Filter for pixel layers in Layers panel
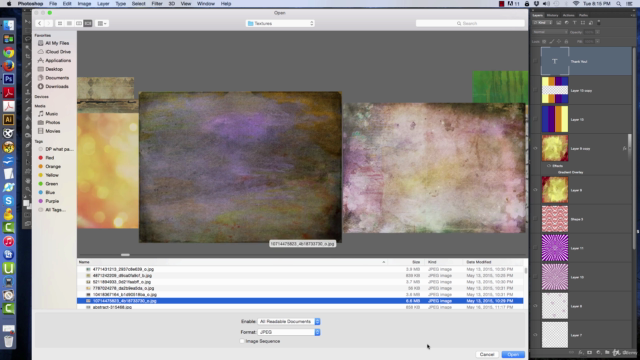Screen dimensions: 640x360 tap(559, 23)
